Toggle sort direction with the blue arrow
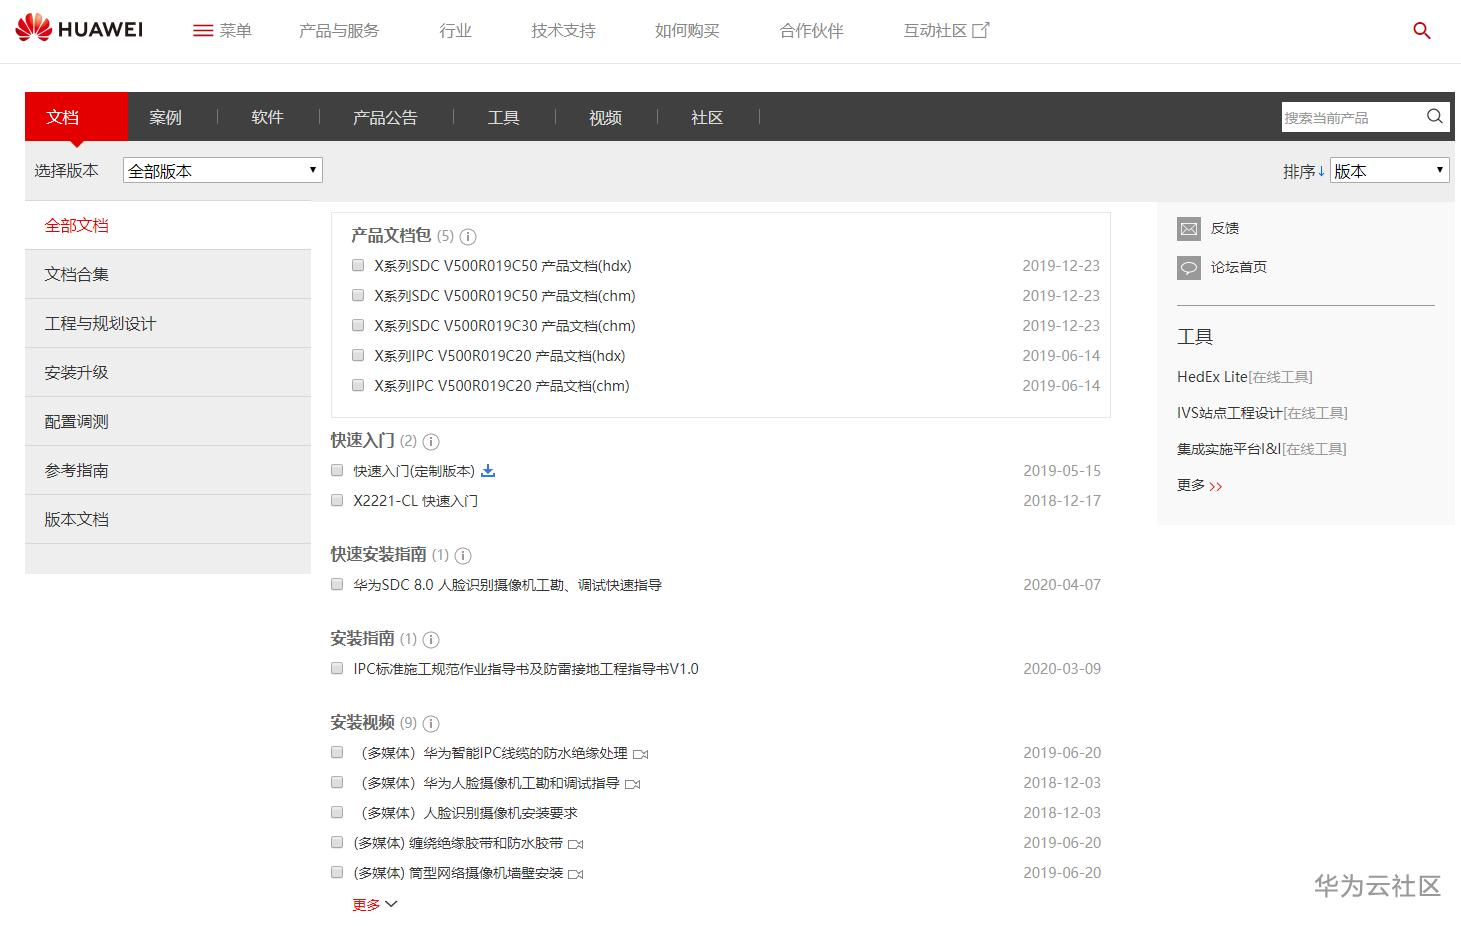1461x926 pixels. coord(1321,171)
